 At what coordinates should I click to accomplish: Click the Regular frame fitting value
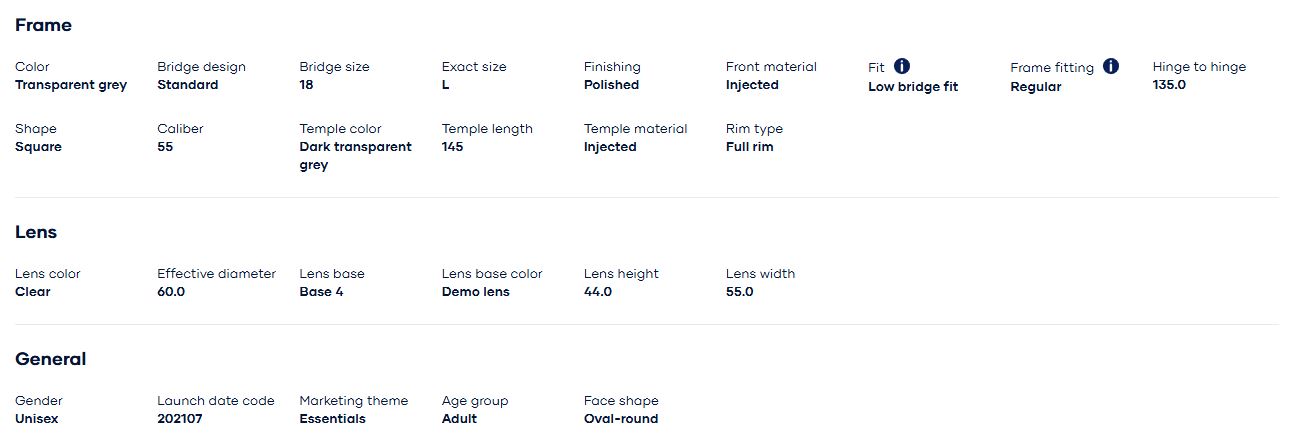(1035, 87)
